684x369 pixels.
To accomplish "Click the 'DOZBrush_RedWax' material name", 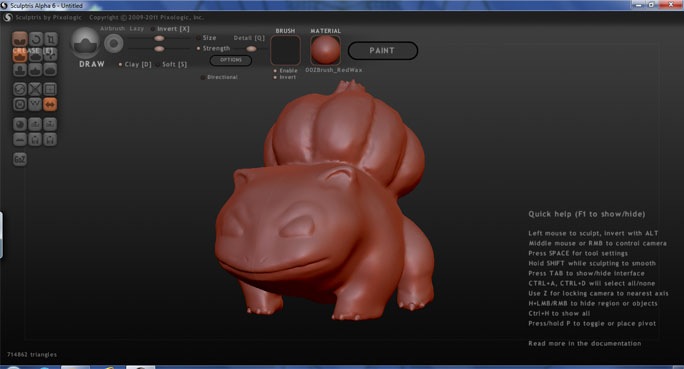I will pyautogui.click(x=334, y=70).
